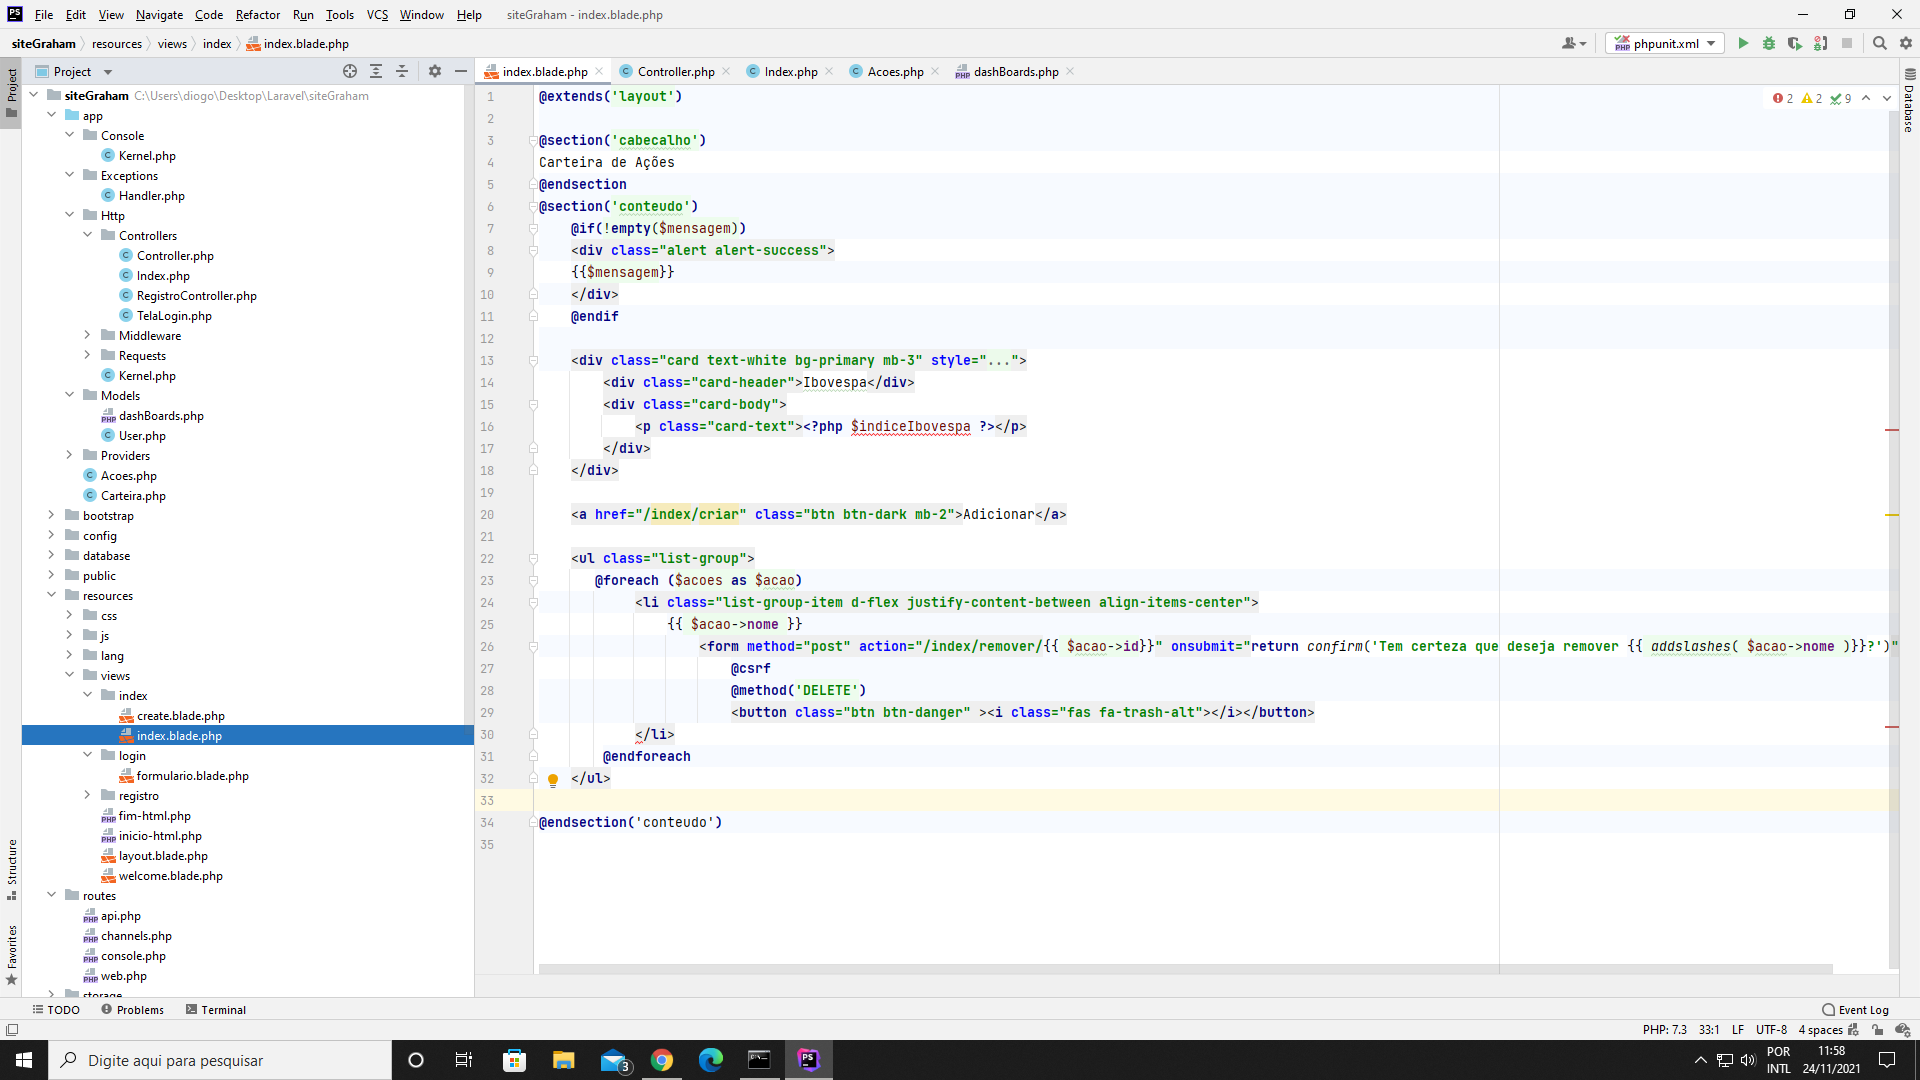Image resolution: width=1920 pixels, height=1080 pixels.
Task: Switch to the Index.php editor tab
Action: (791, 71)
